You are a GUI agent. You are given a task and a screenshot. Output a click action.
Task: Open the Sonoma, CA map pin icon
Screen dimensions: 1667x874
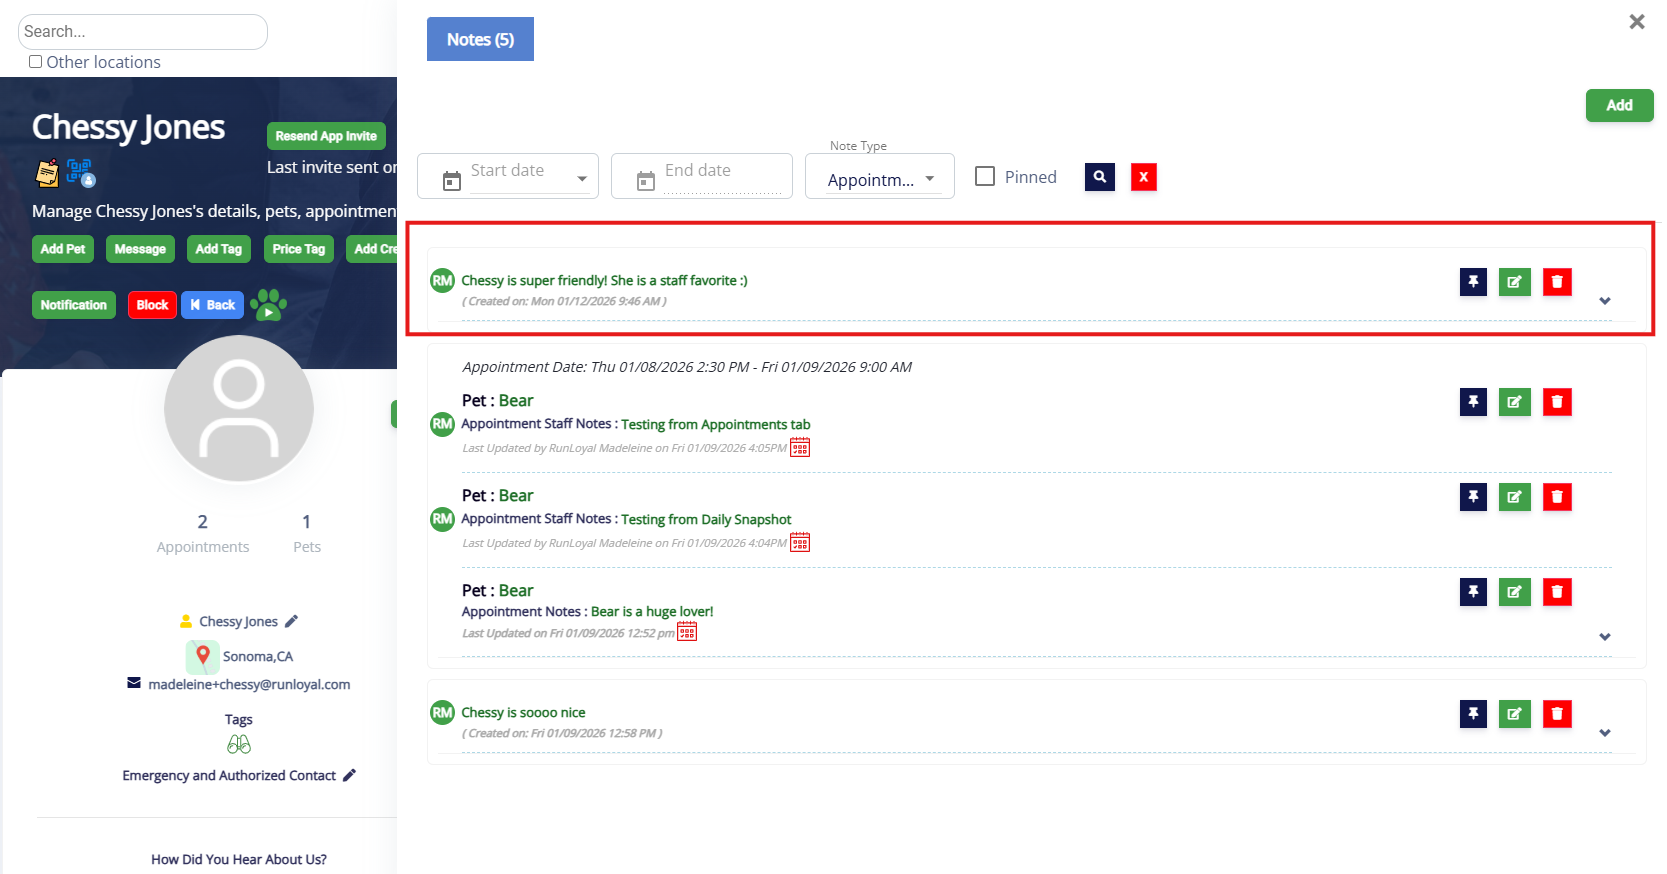tap(202, 657)
